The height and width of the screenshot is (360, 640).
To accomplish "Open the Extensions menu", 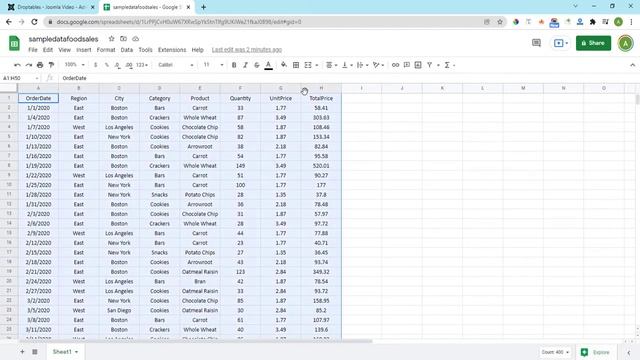I will pyautogui.click(x=172, y=50).
